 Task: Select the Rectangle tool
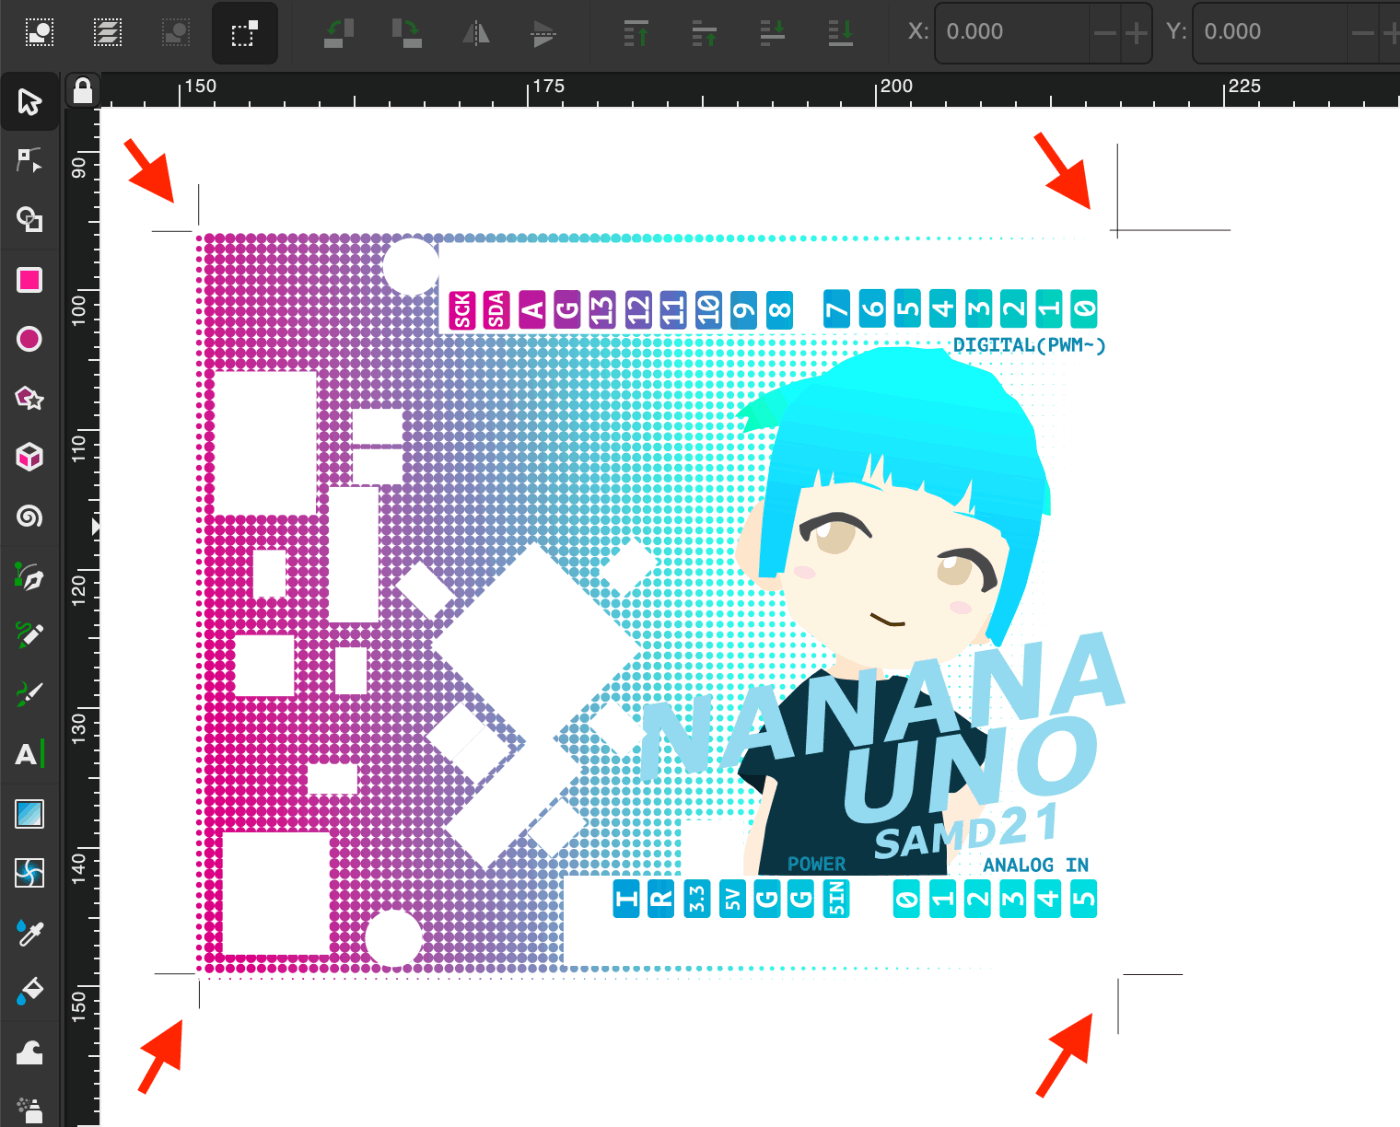click(x=30, y=280)
